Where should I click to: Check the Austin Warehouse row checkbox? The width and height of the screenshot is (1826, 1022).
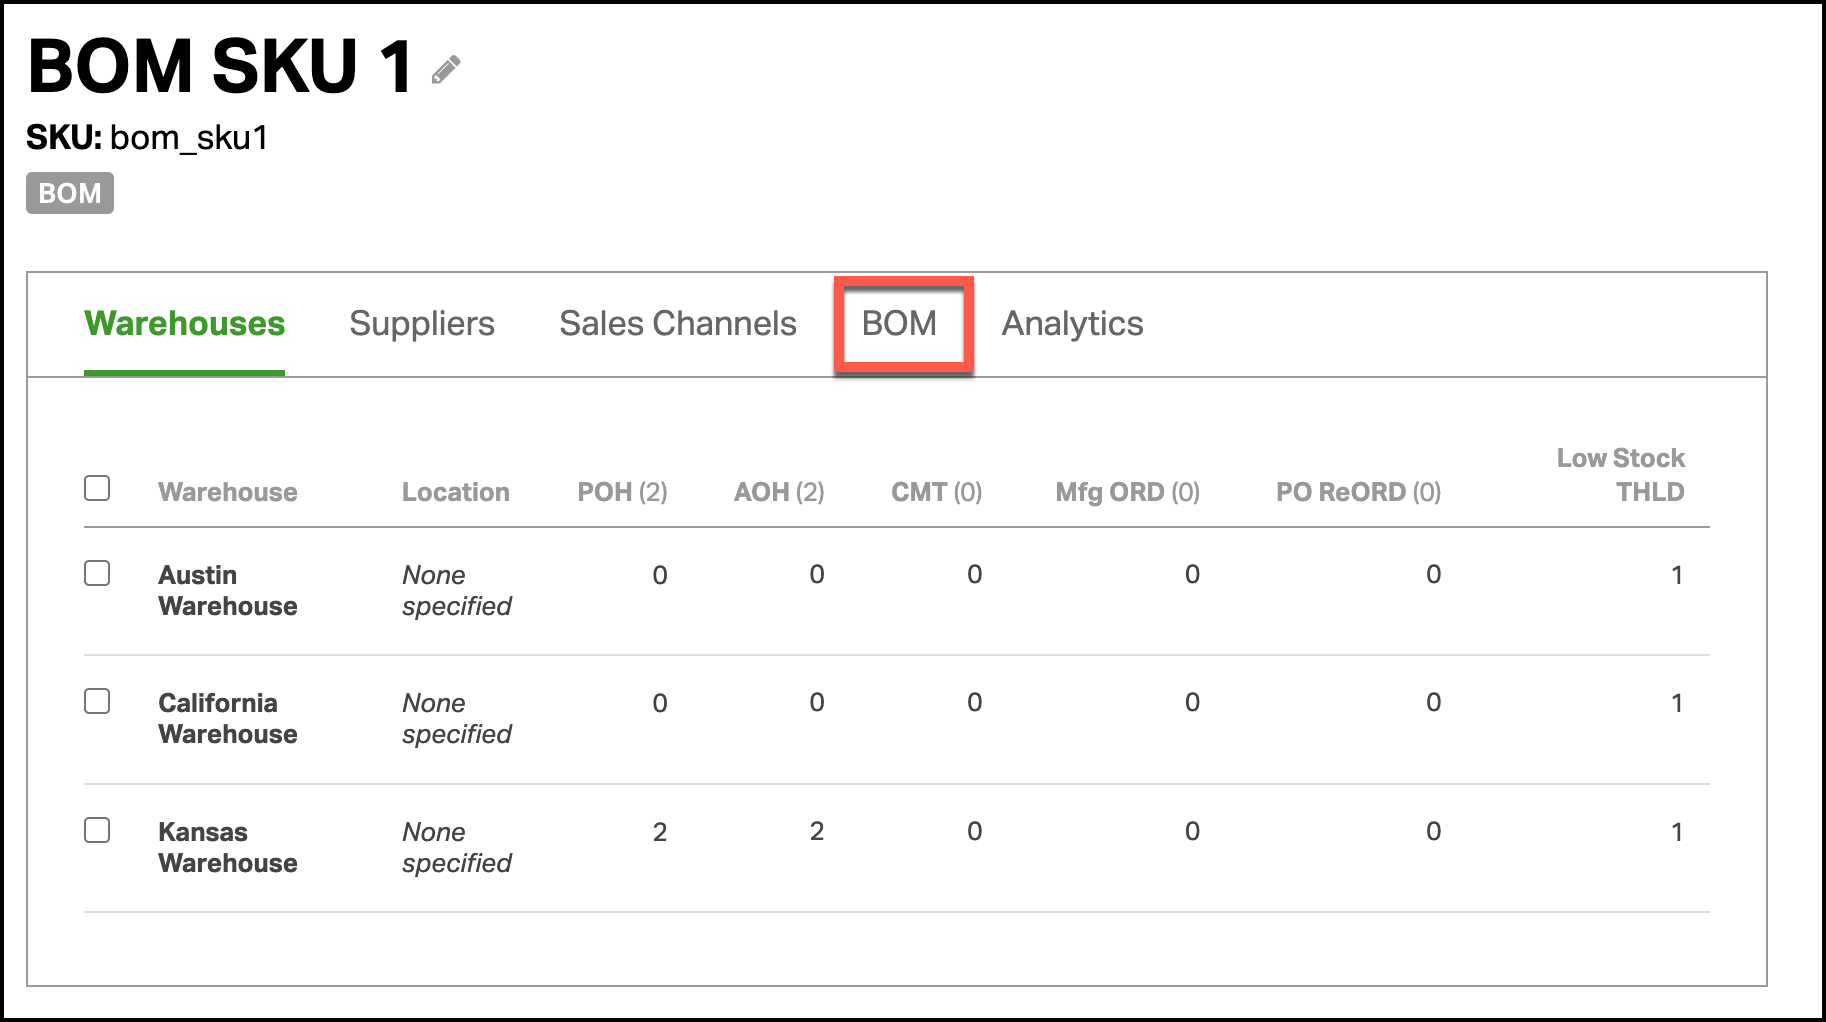click(x=97, y=573)
